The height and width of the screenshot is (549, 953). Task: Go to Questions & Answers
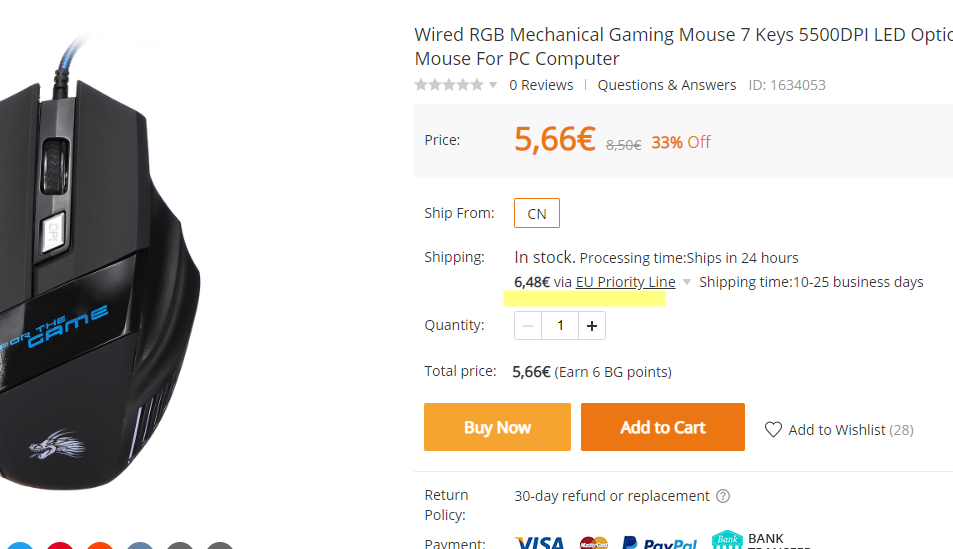(667, 85)
